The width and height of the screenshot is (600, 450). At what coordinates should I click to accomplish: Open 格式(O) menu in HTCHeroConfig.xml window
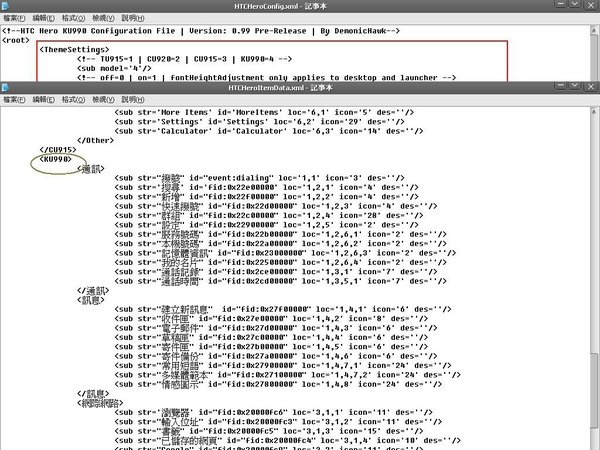pos(73,18)
